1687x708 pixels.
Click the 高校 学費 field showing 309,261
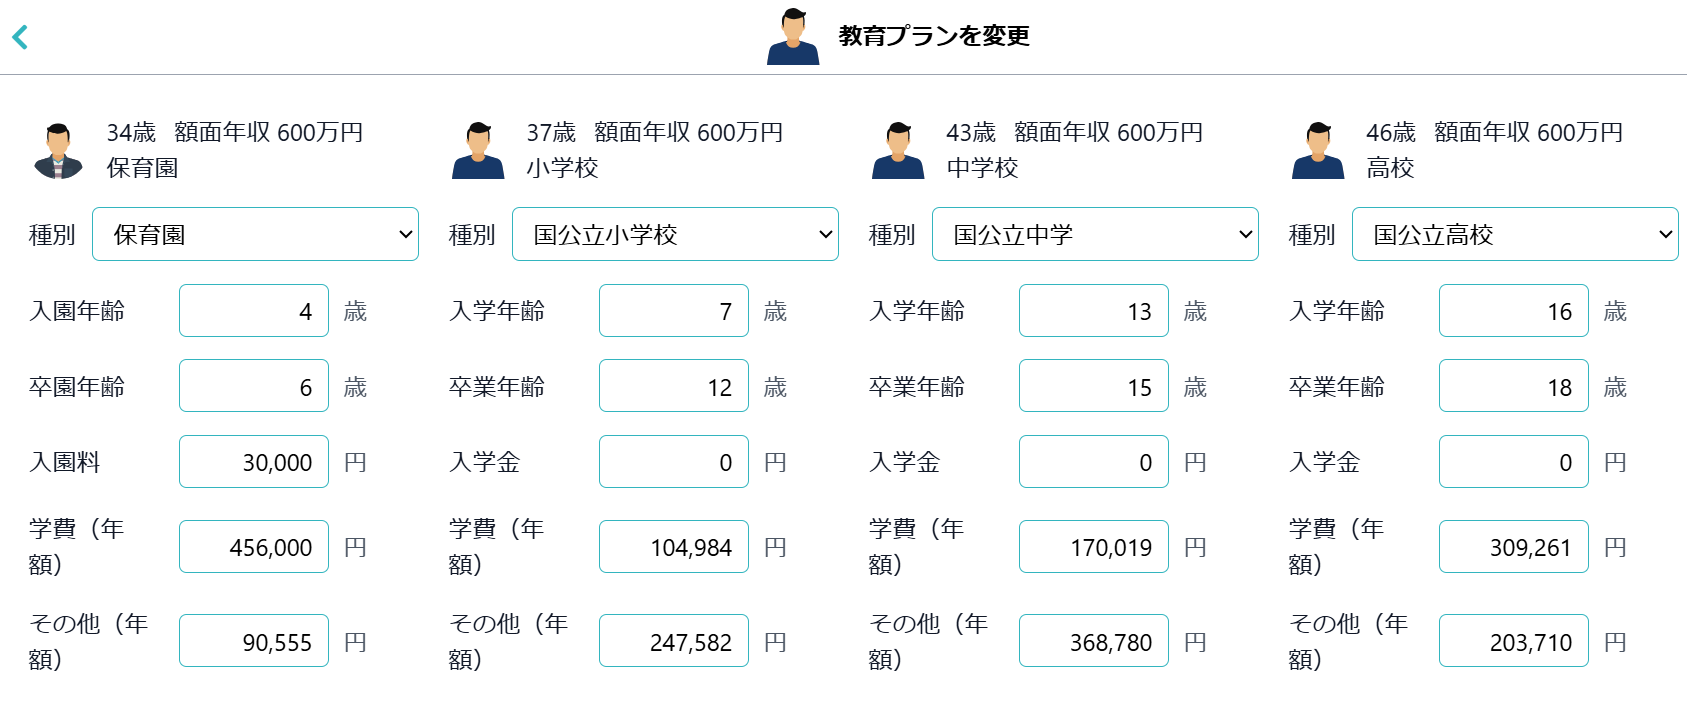pyautogui.click(x=1513, y=546)
